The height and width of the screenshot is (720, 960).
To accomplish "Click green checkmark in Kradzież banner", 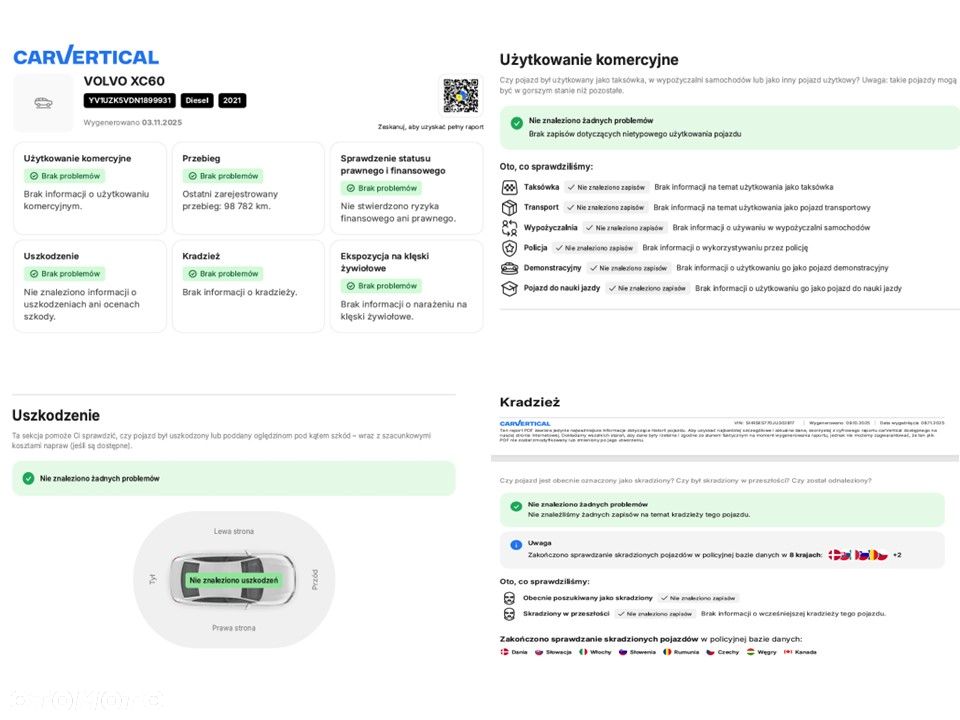I will click(516, 506).
